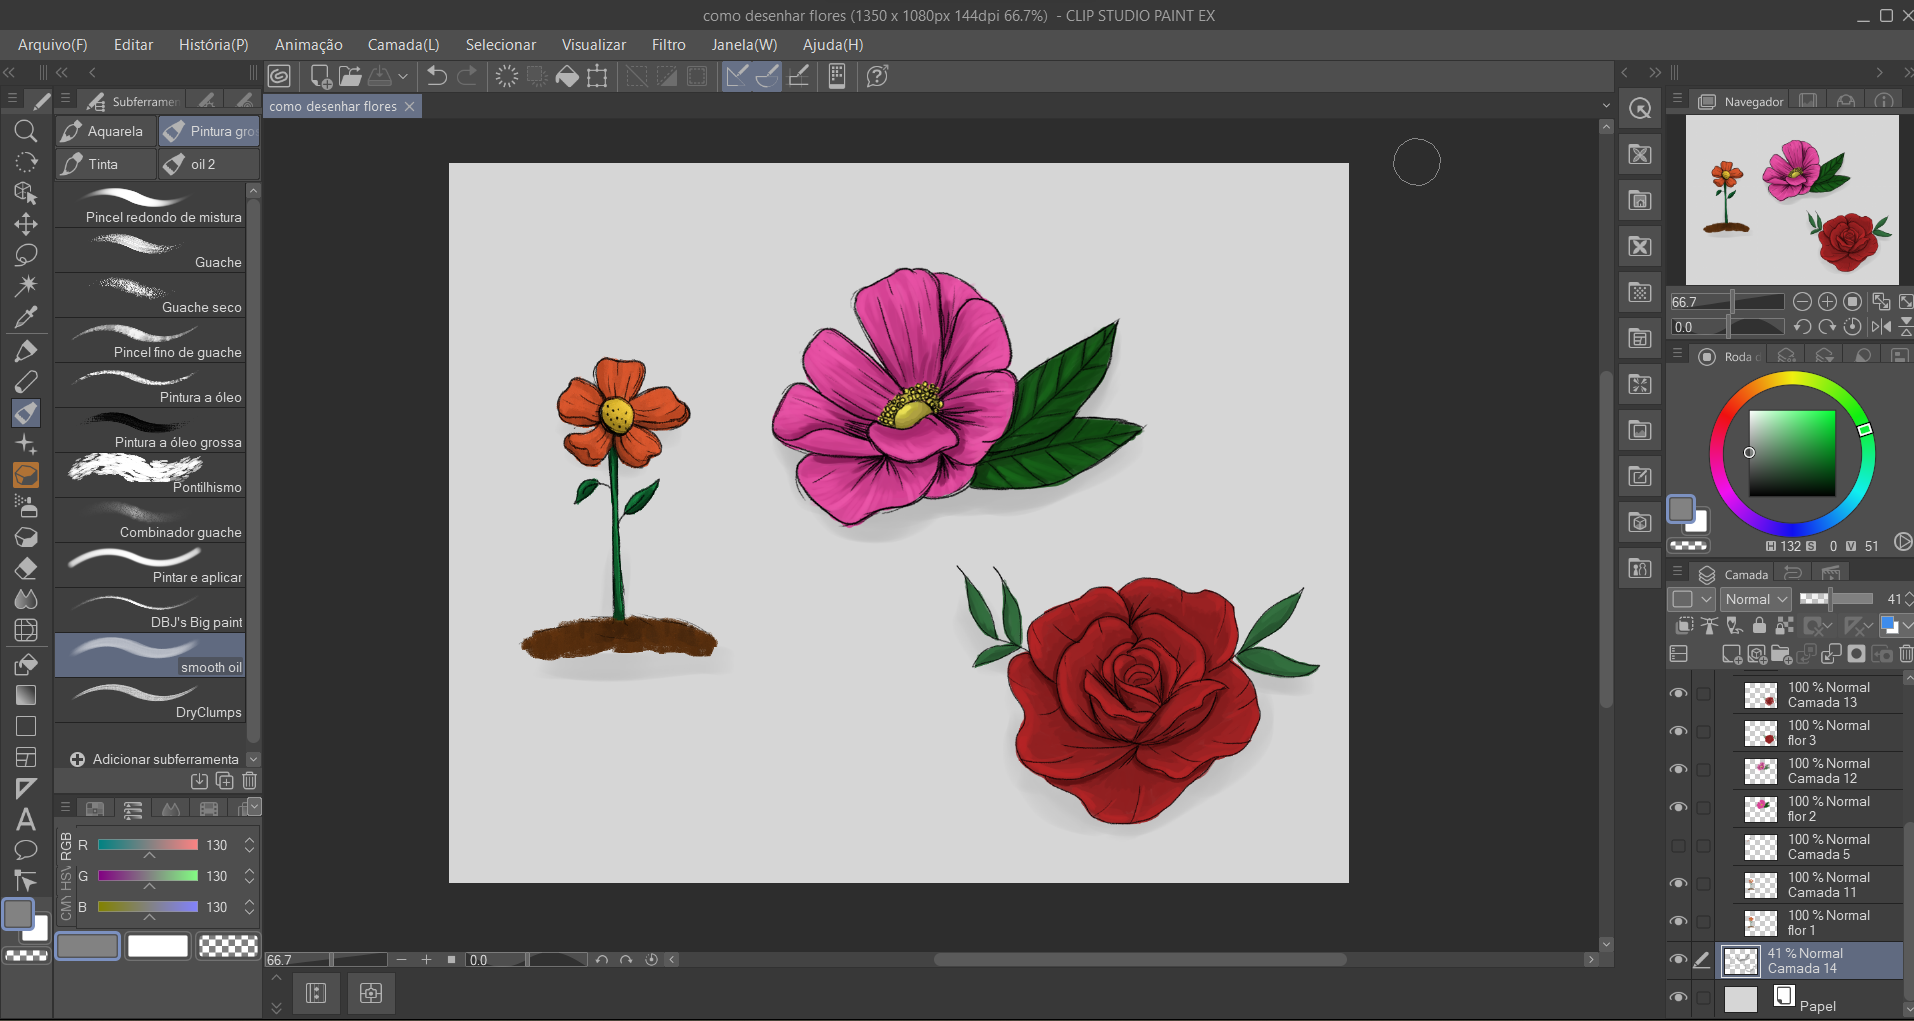Expand the Adicionar subferramenta options arrow

(x=253, y=759)
